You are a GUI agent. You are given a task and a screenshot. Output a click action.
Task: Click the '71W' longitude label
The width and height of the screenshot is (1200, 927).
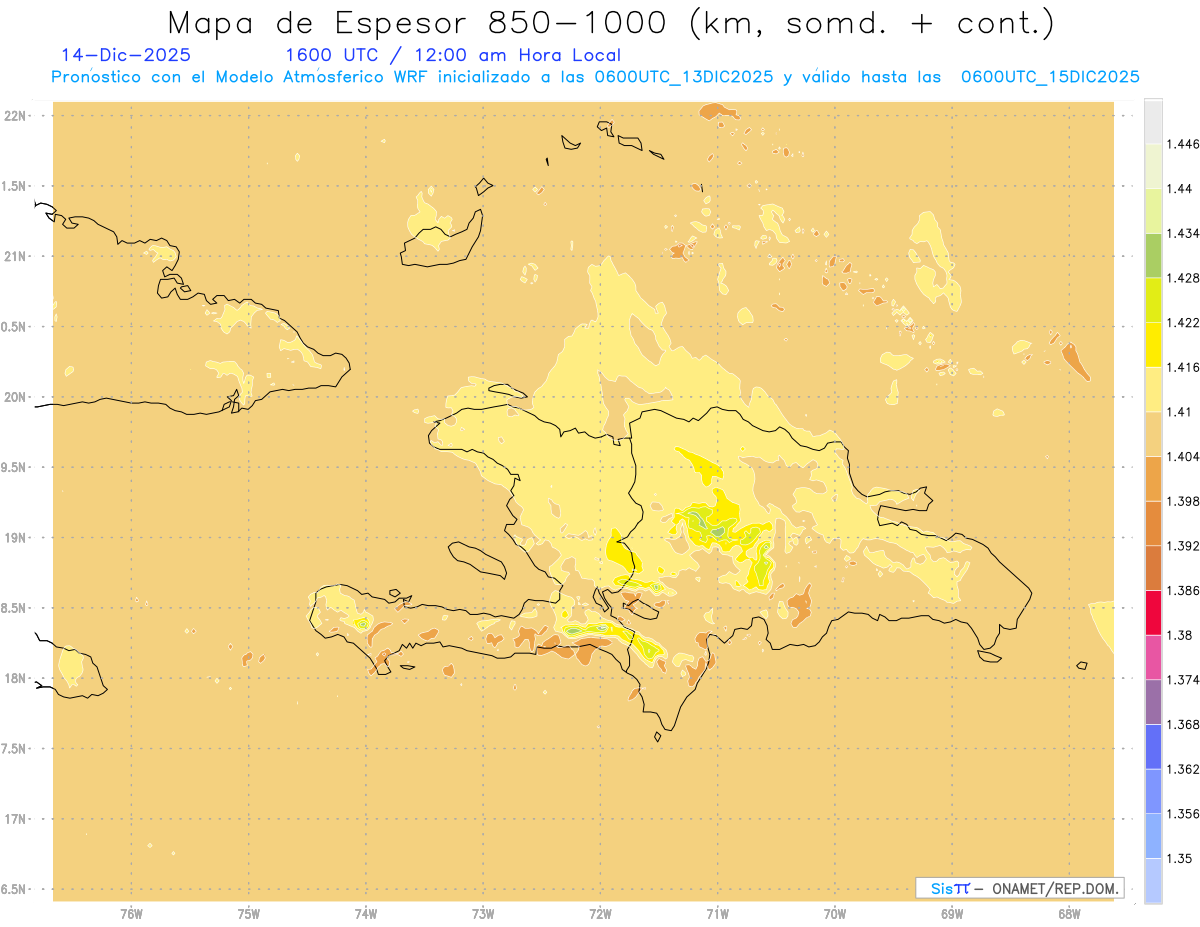(717, 913)
